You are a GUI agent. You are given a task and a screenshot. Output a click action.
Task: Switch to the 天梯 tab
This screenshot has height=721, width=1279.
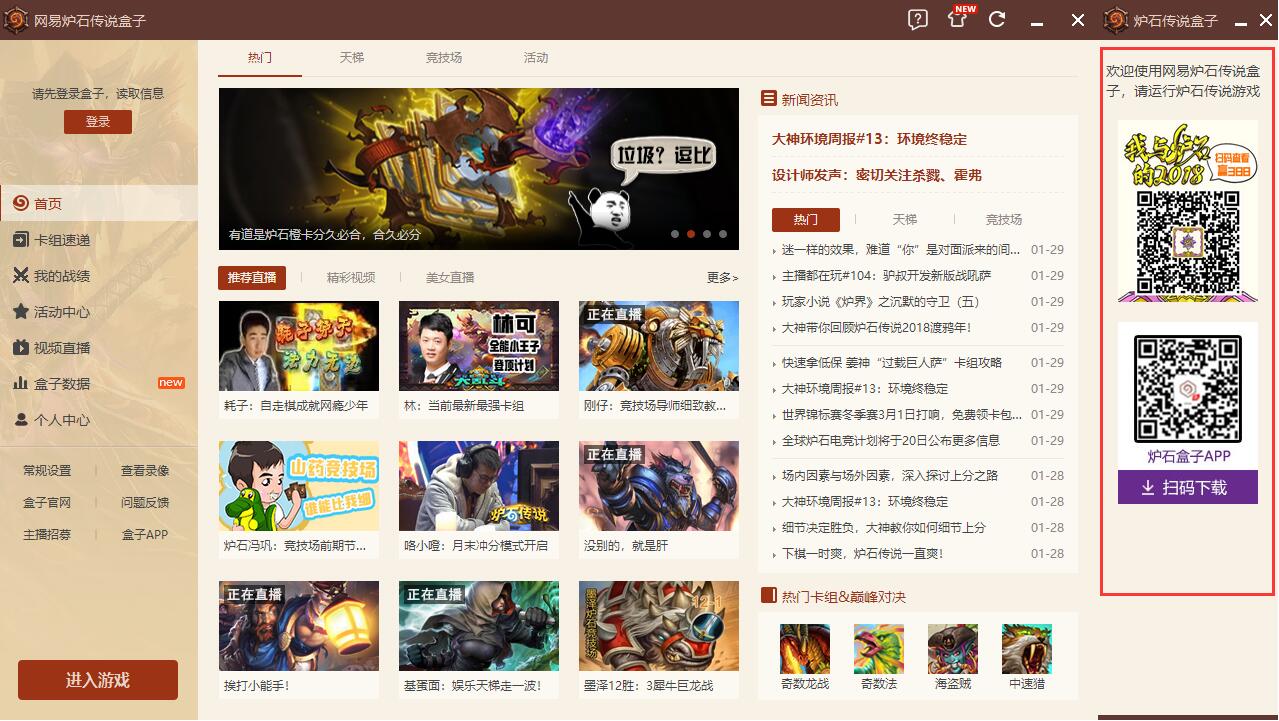(352, 58)
